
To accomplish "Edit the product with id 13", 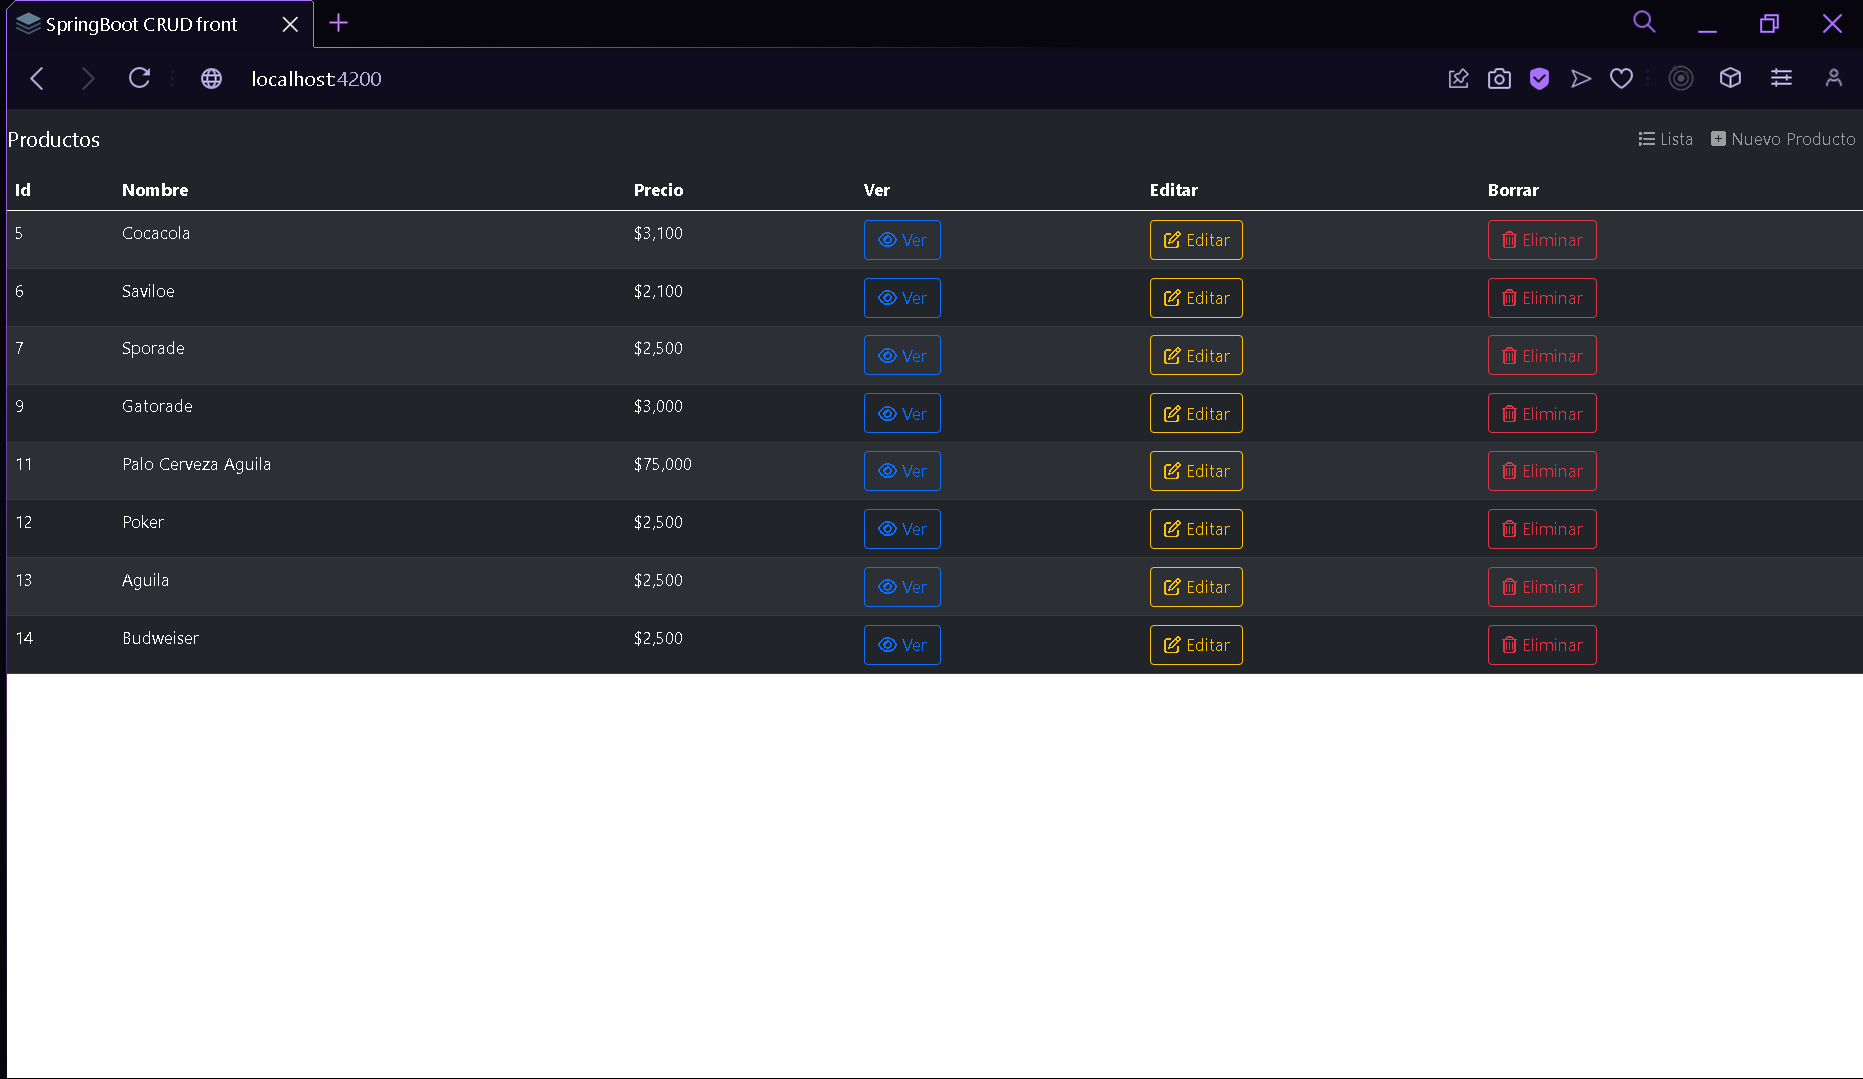I will pyautogui.click(x=1196, y=587).
